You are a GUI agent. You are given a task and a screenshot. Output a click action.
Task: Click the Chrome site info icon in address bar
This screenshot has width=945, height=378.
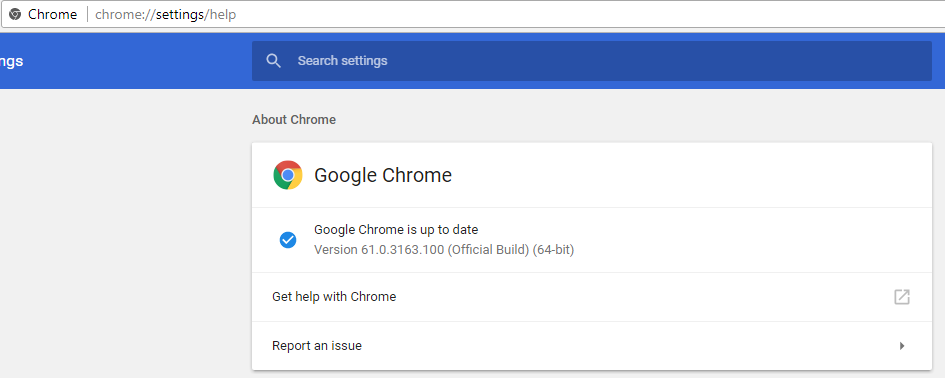pyautogui.click(x=15, y=14)
